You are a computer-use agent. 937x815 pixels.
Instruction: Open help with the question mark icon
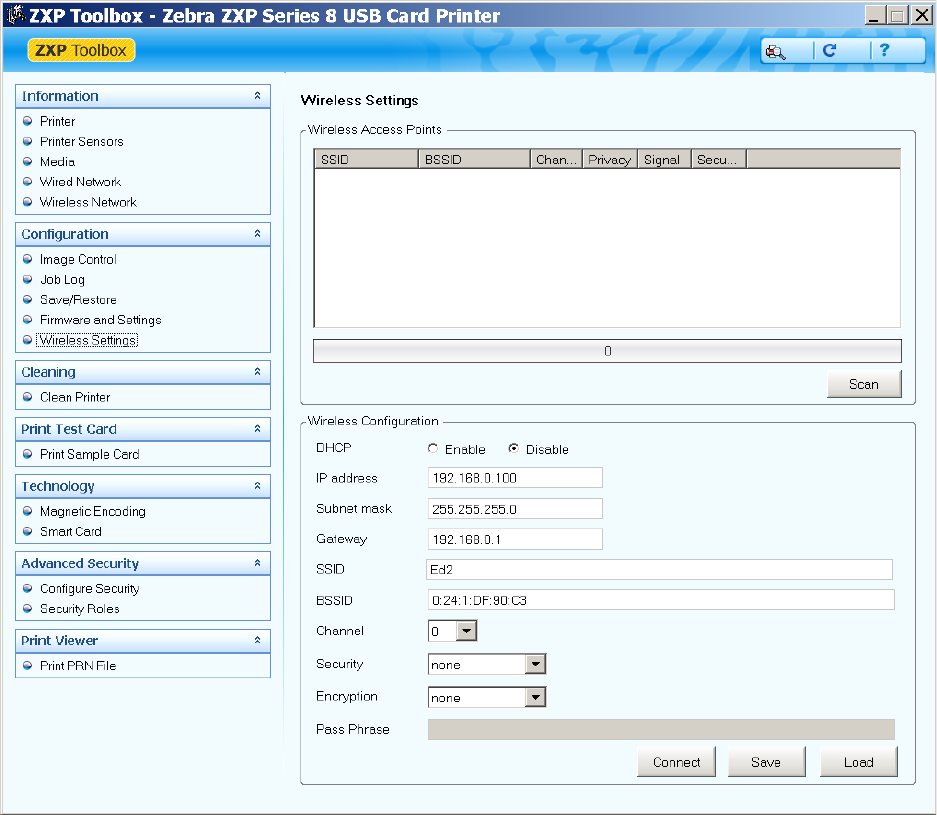884,50
